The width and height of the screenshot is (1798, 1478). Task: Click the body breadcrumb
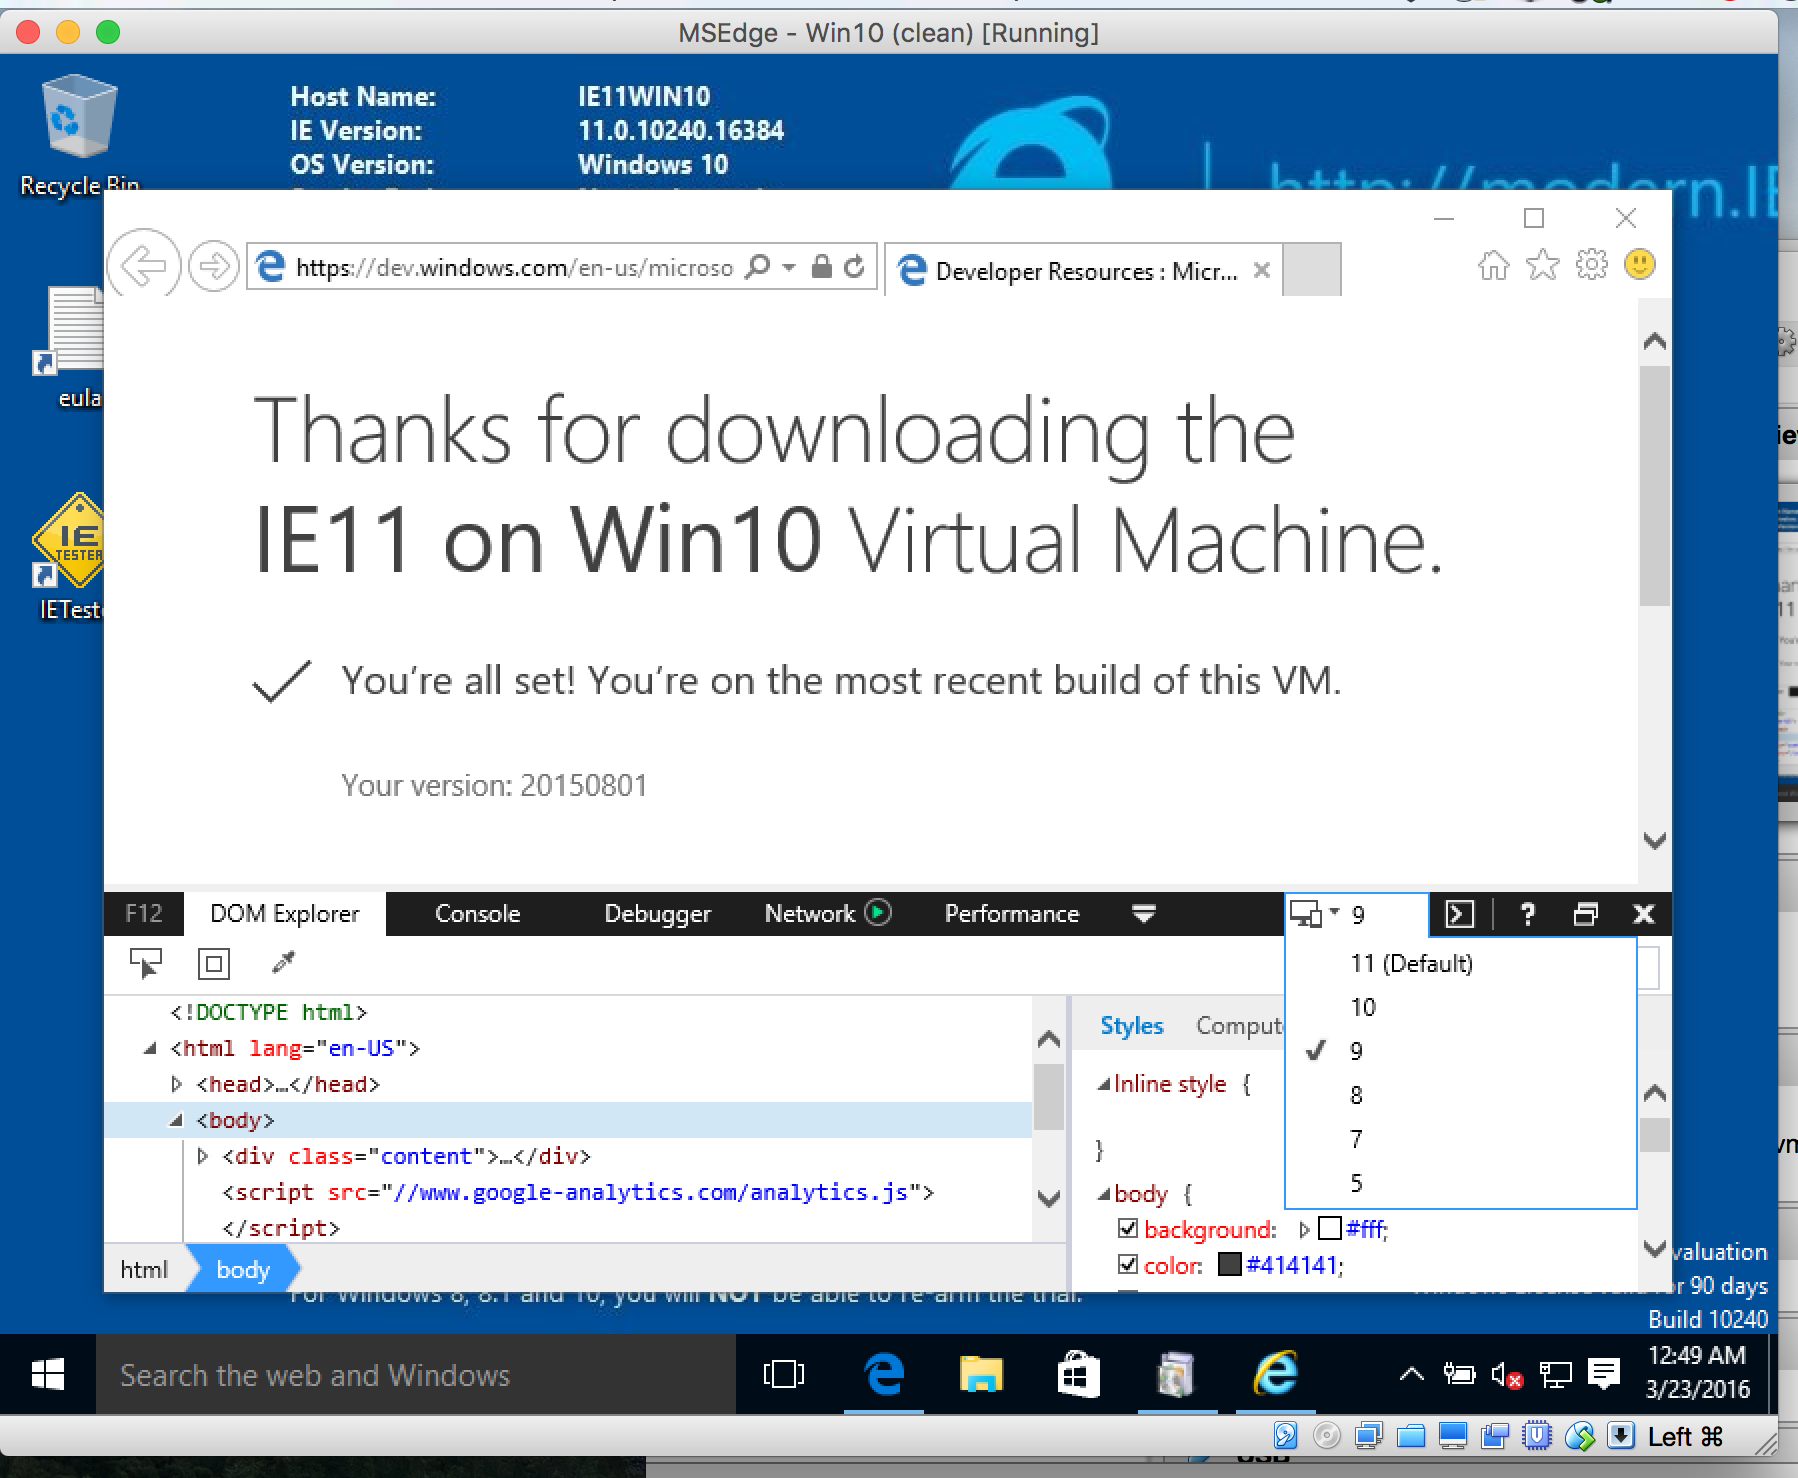(x=242, y=1269)
